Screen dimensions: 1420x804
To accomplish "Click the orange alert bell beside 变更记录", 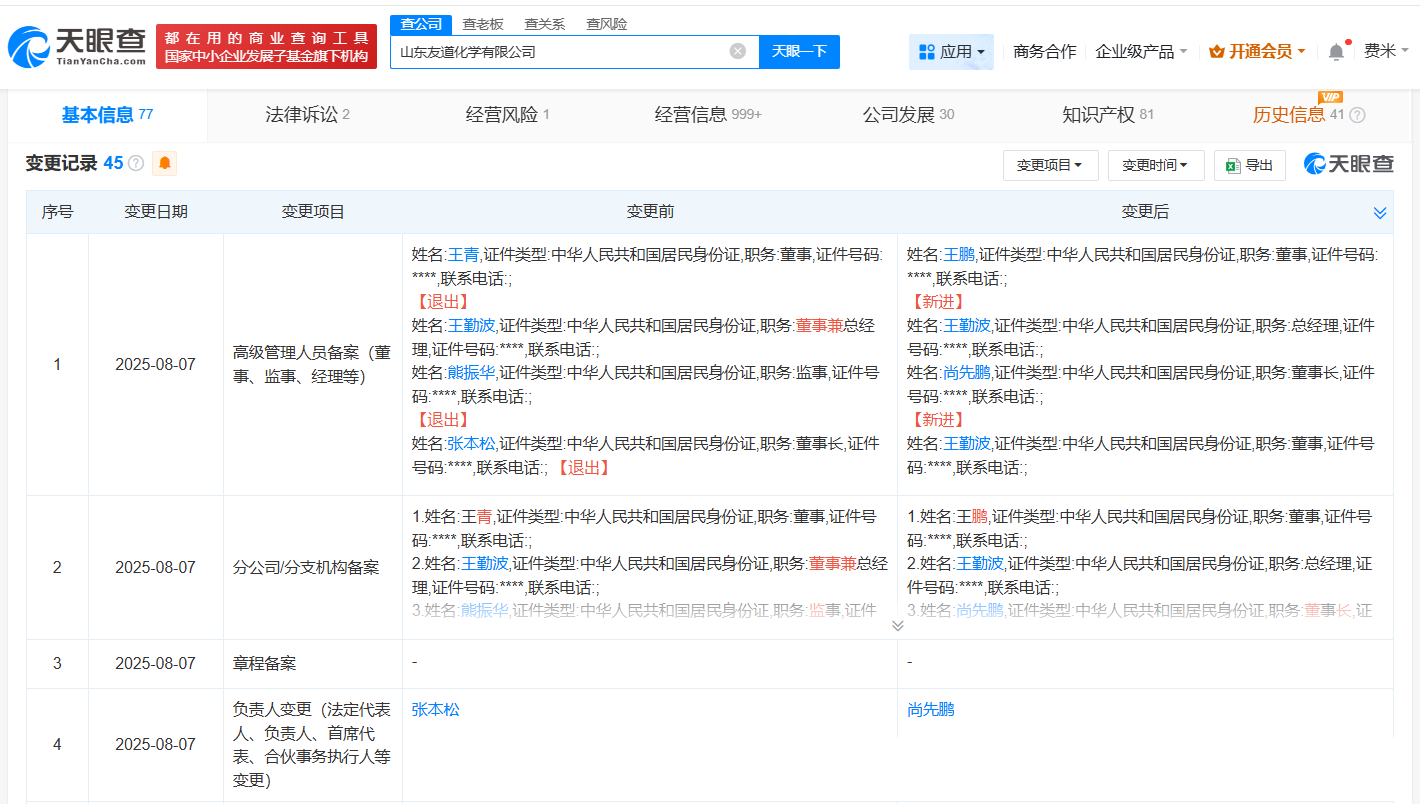I will click(164, 163).
